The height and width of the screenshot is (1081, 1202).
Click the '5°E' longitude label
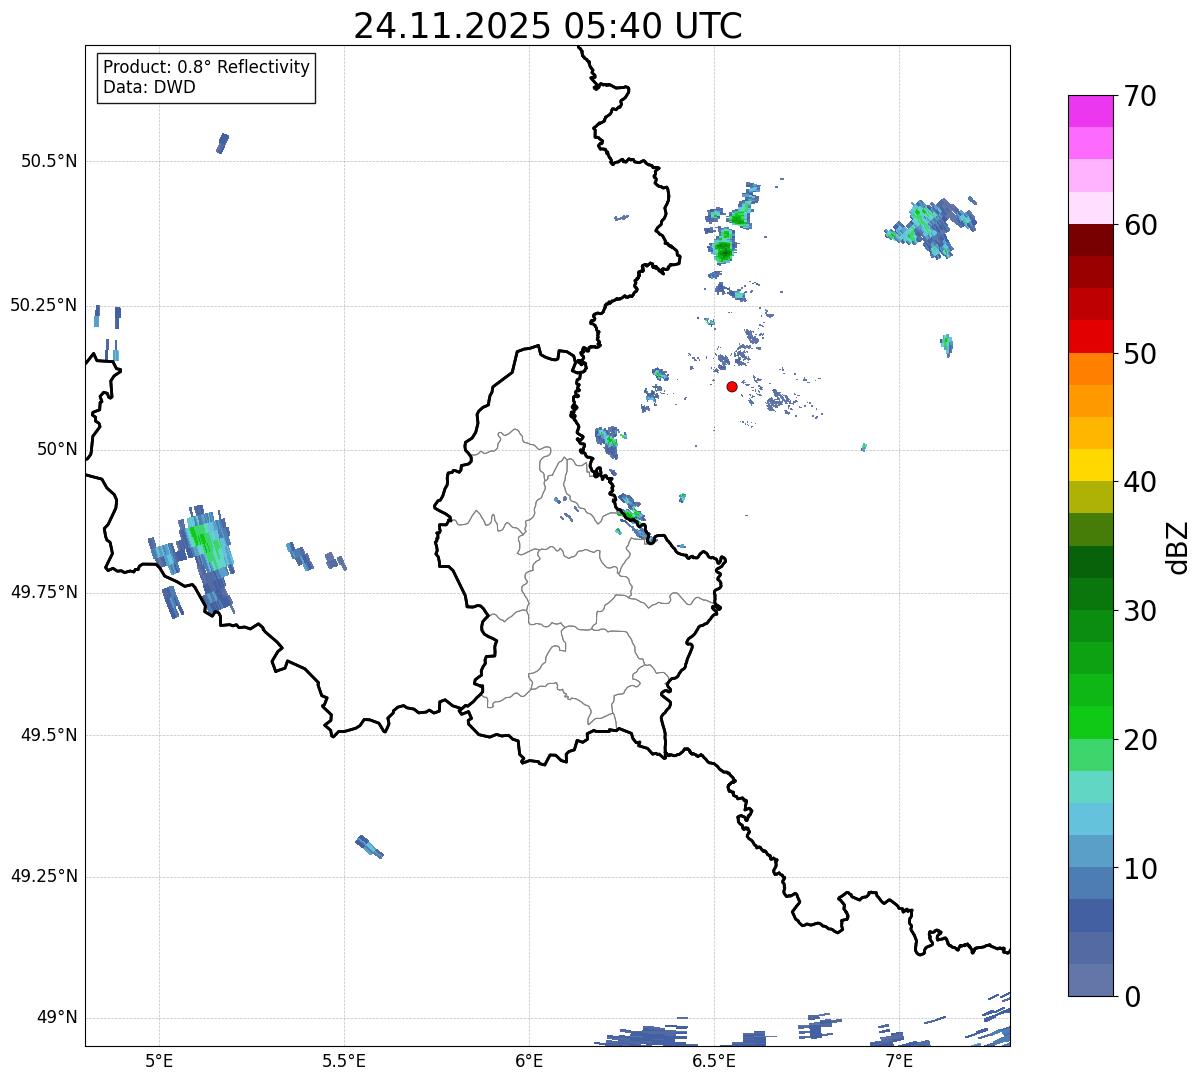[x=159, y=1060]
